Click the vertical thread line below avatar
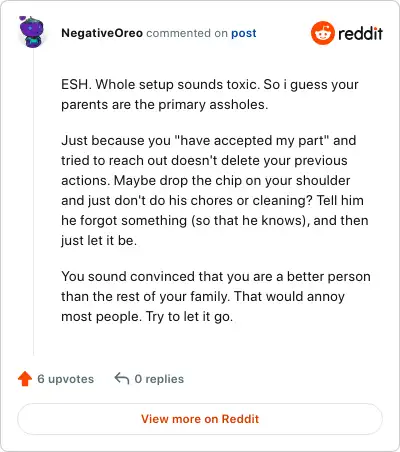The image size is (400, 452). pos(33,202)
